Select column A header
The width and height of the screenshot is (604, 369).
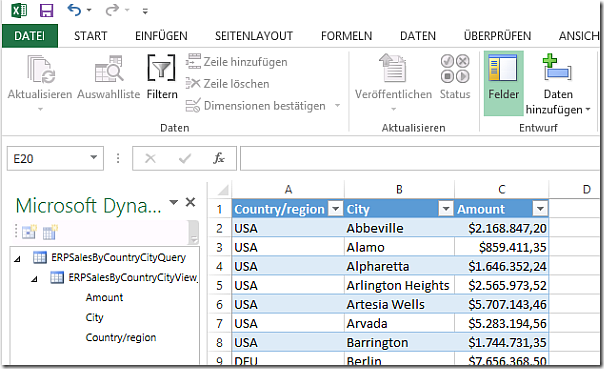click(288, 190)
